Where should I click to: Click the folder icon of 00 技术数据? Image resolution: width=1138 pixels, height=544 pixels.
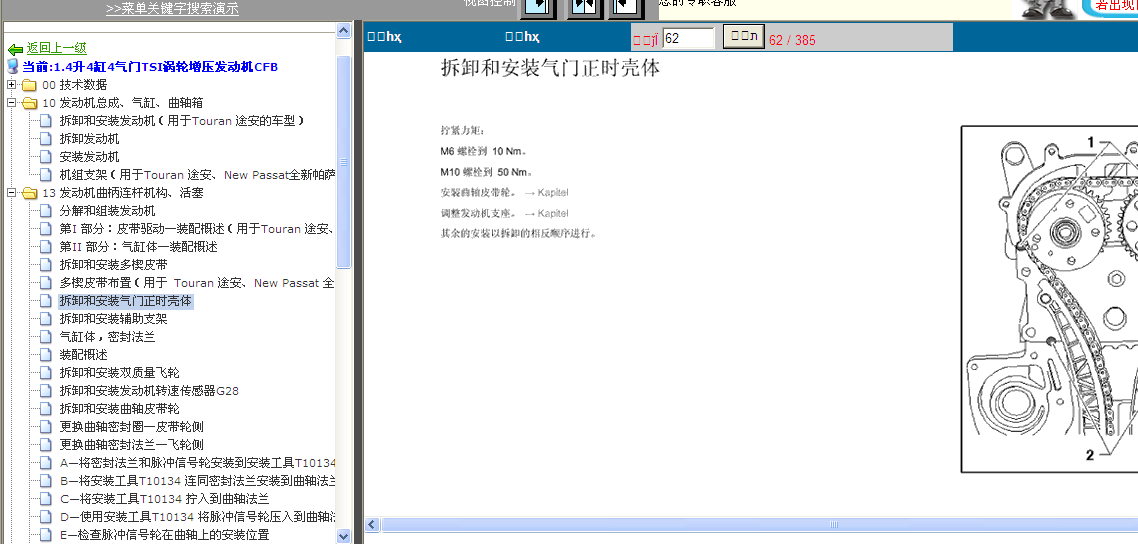click(x=29, y=85)
